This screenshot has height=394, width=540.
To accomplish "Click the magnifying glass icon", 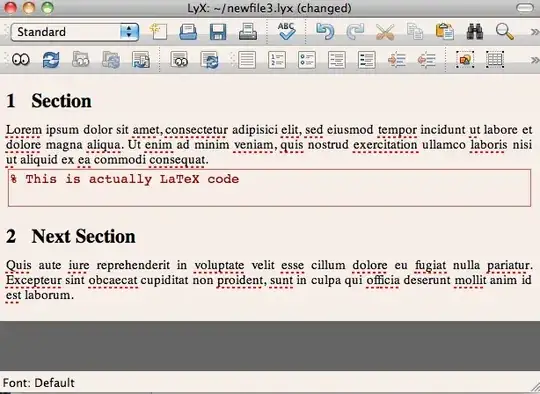I will click(x=505, y=32).
